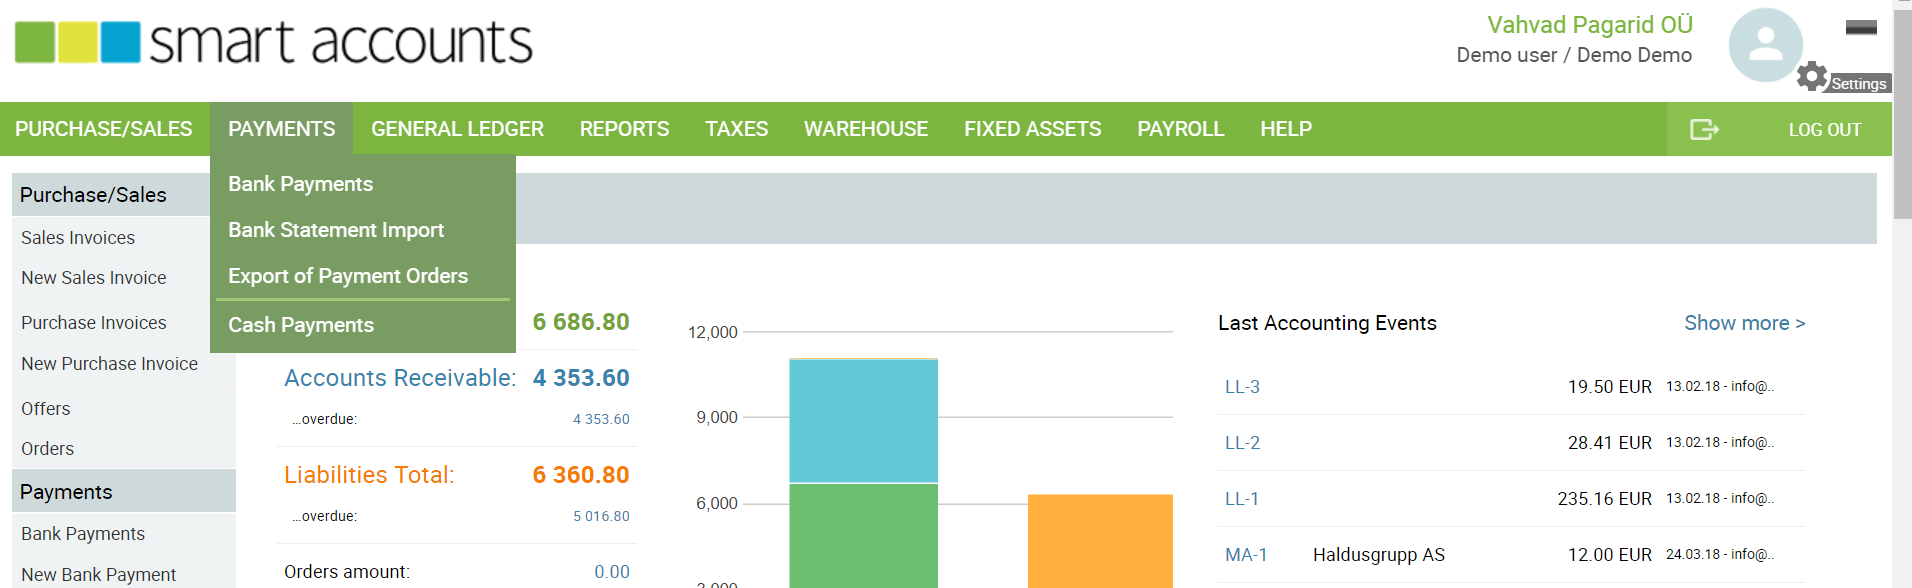
Task: Open New Purchase Invoice in sidebar
Action: pyautogui.click(x=110, y=364)
